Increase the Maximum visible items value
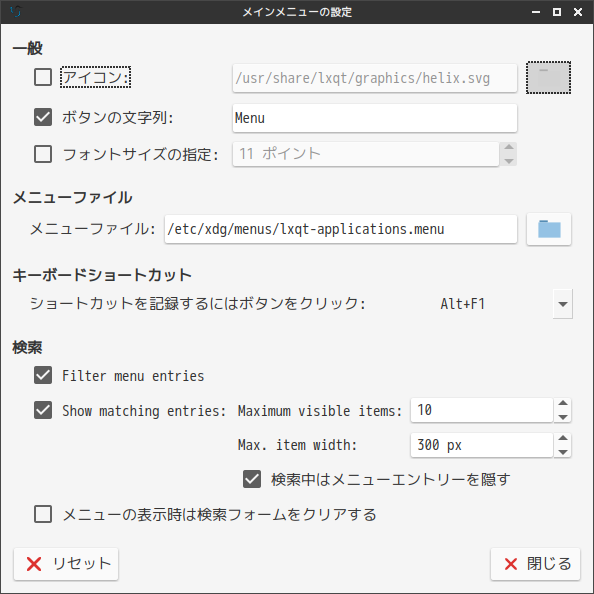Image resolution: width=594 pixels, height=594 pixels. click(563, 403)
